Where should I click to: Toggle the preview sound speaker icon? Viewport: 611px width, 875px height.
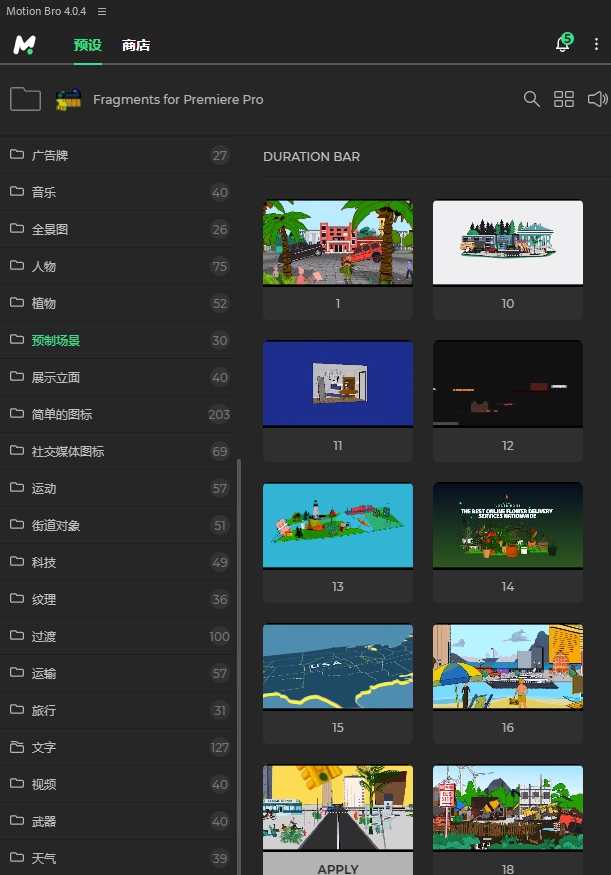click(x=597, y=99)
